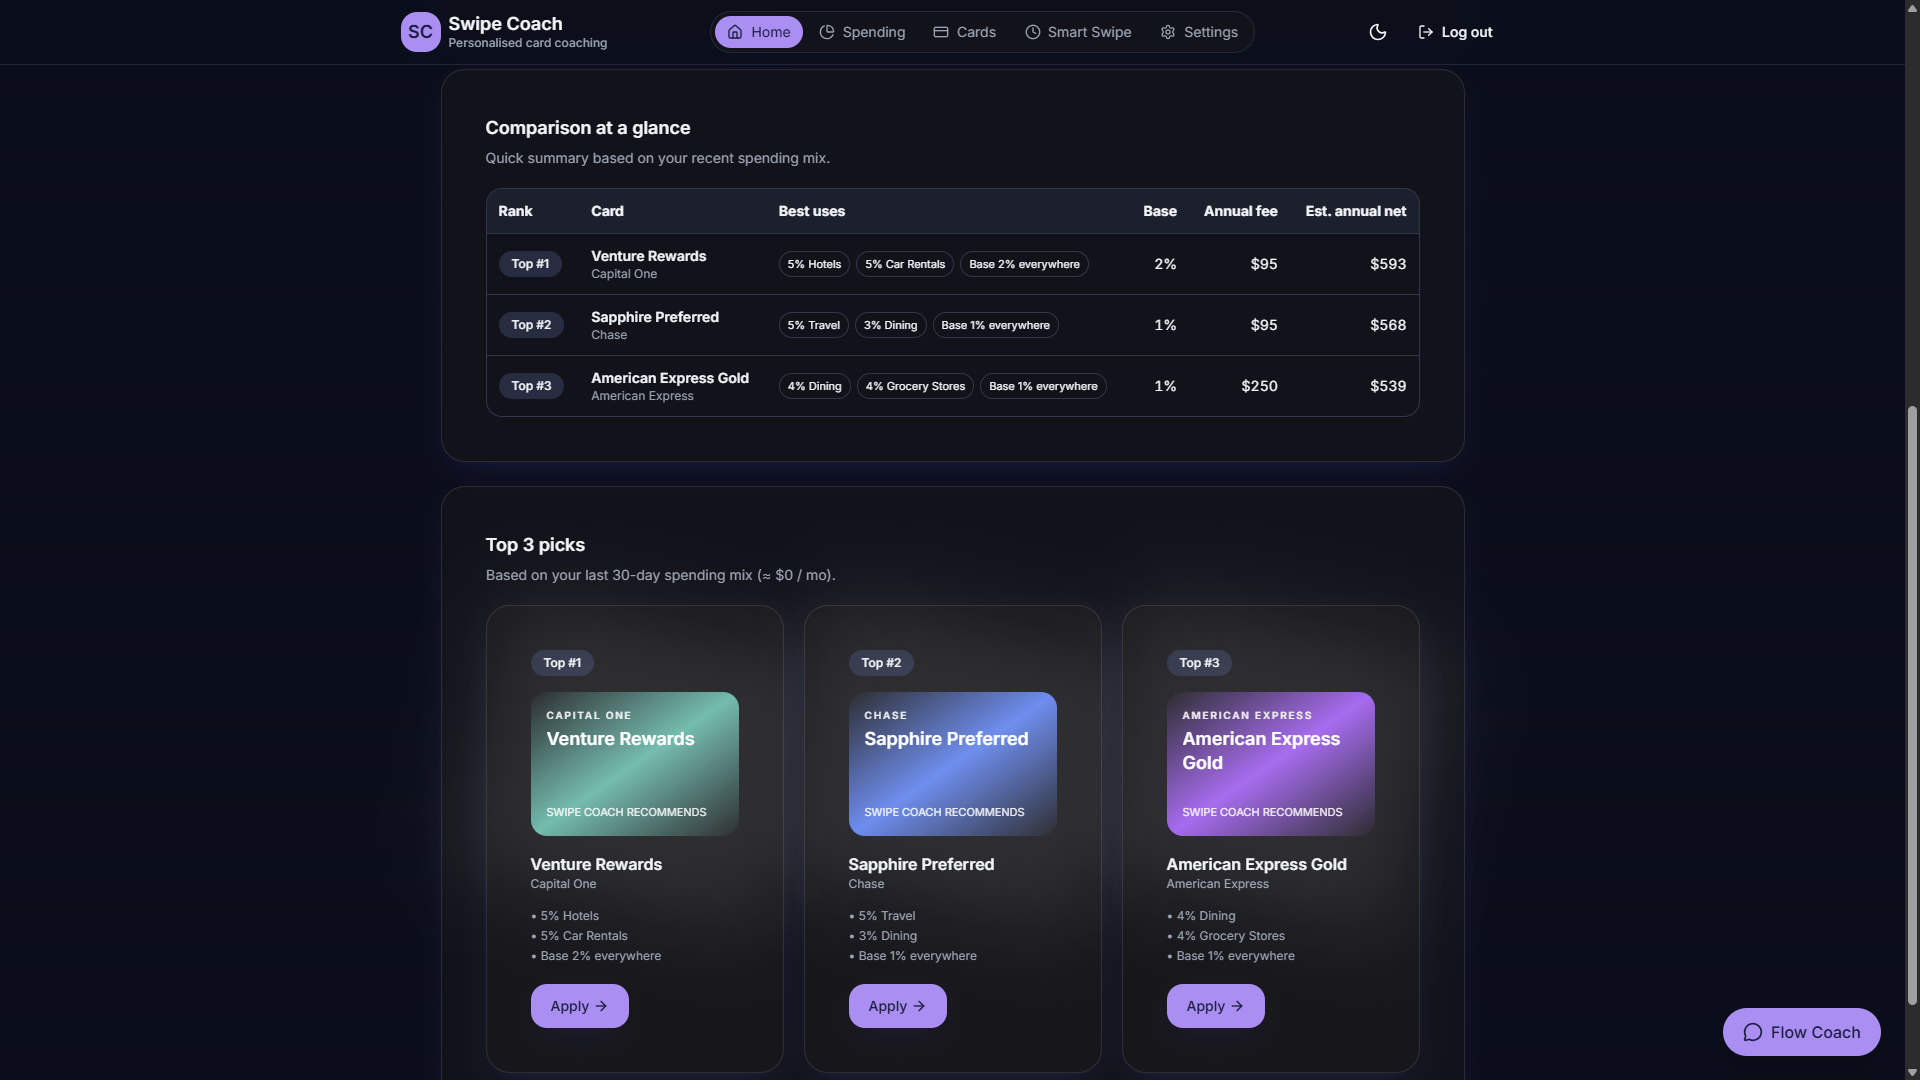Click the Sapphire Preferred card image
This screenshot has width=1920, height=1080.
pos(952,764)
